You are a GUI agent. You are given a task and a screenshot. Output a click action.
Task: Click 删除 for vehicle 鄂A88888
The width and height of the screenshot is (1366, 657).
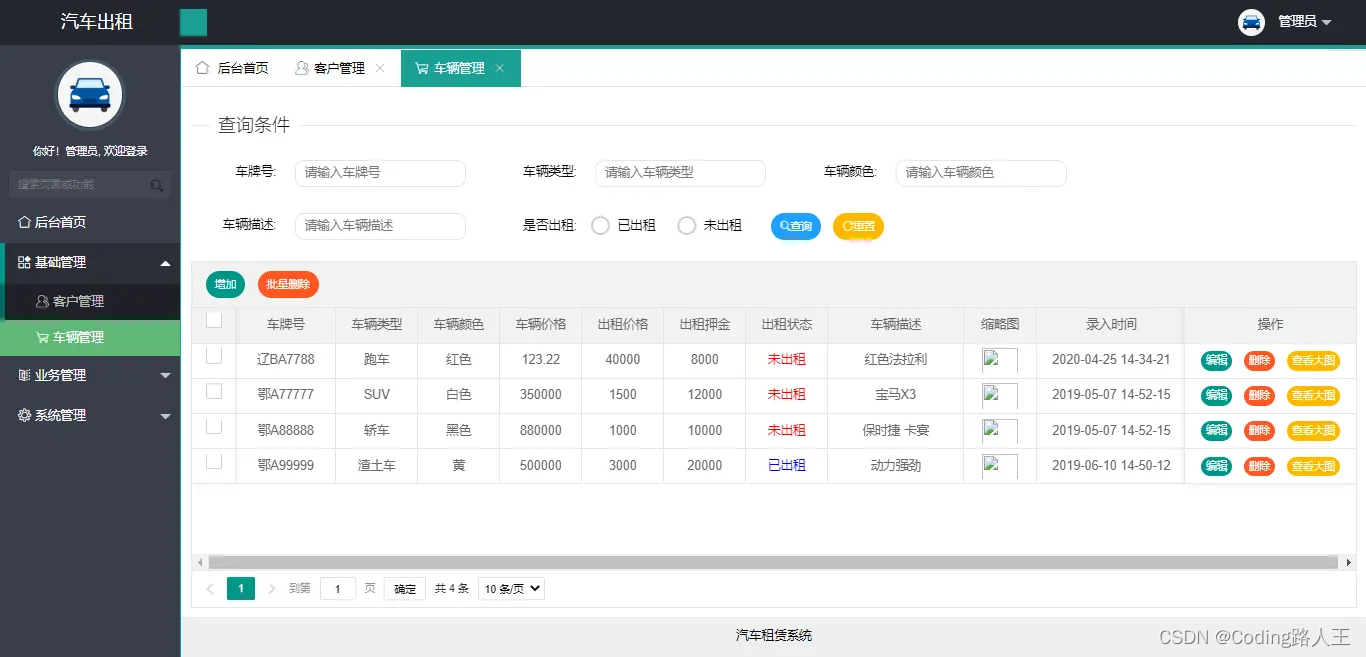(1259, 430)
